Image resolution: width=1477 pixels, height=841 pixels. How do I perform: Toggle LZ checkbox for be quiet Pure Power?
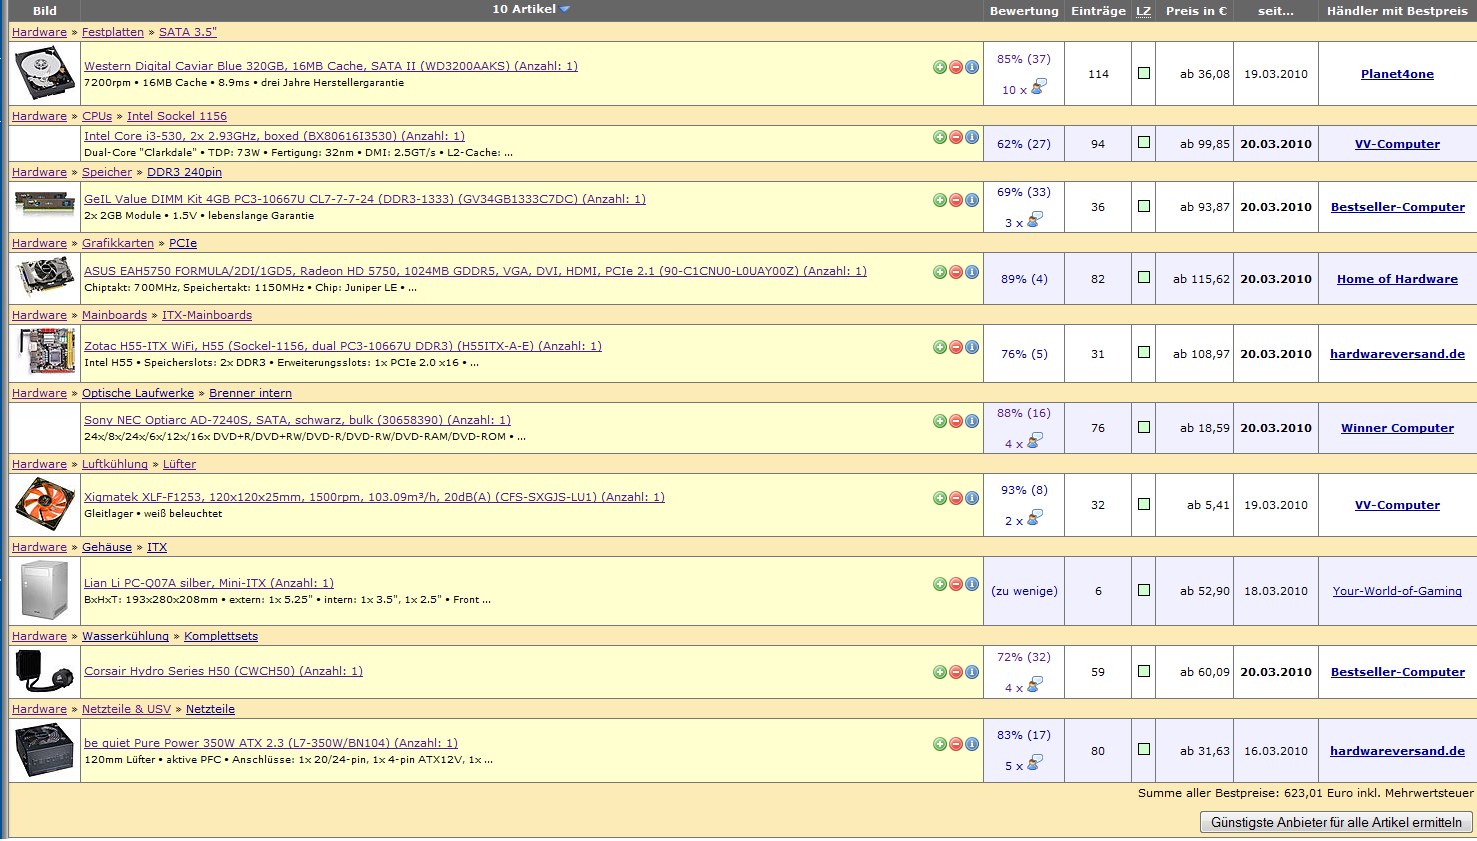[x=1144, y=749]
